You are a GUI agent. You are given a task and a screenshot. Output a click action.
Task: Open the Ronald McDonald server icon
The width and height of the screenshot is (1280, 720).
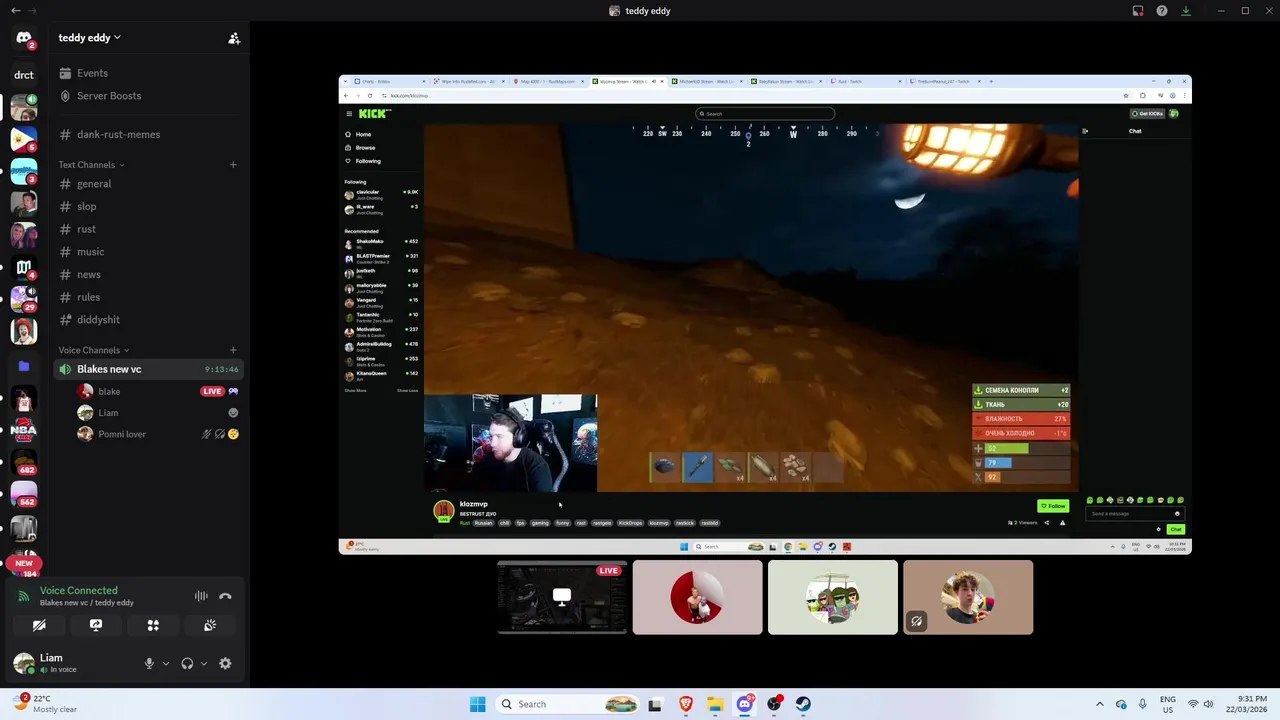(24, 330)
